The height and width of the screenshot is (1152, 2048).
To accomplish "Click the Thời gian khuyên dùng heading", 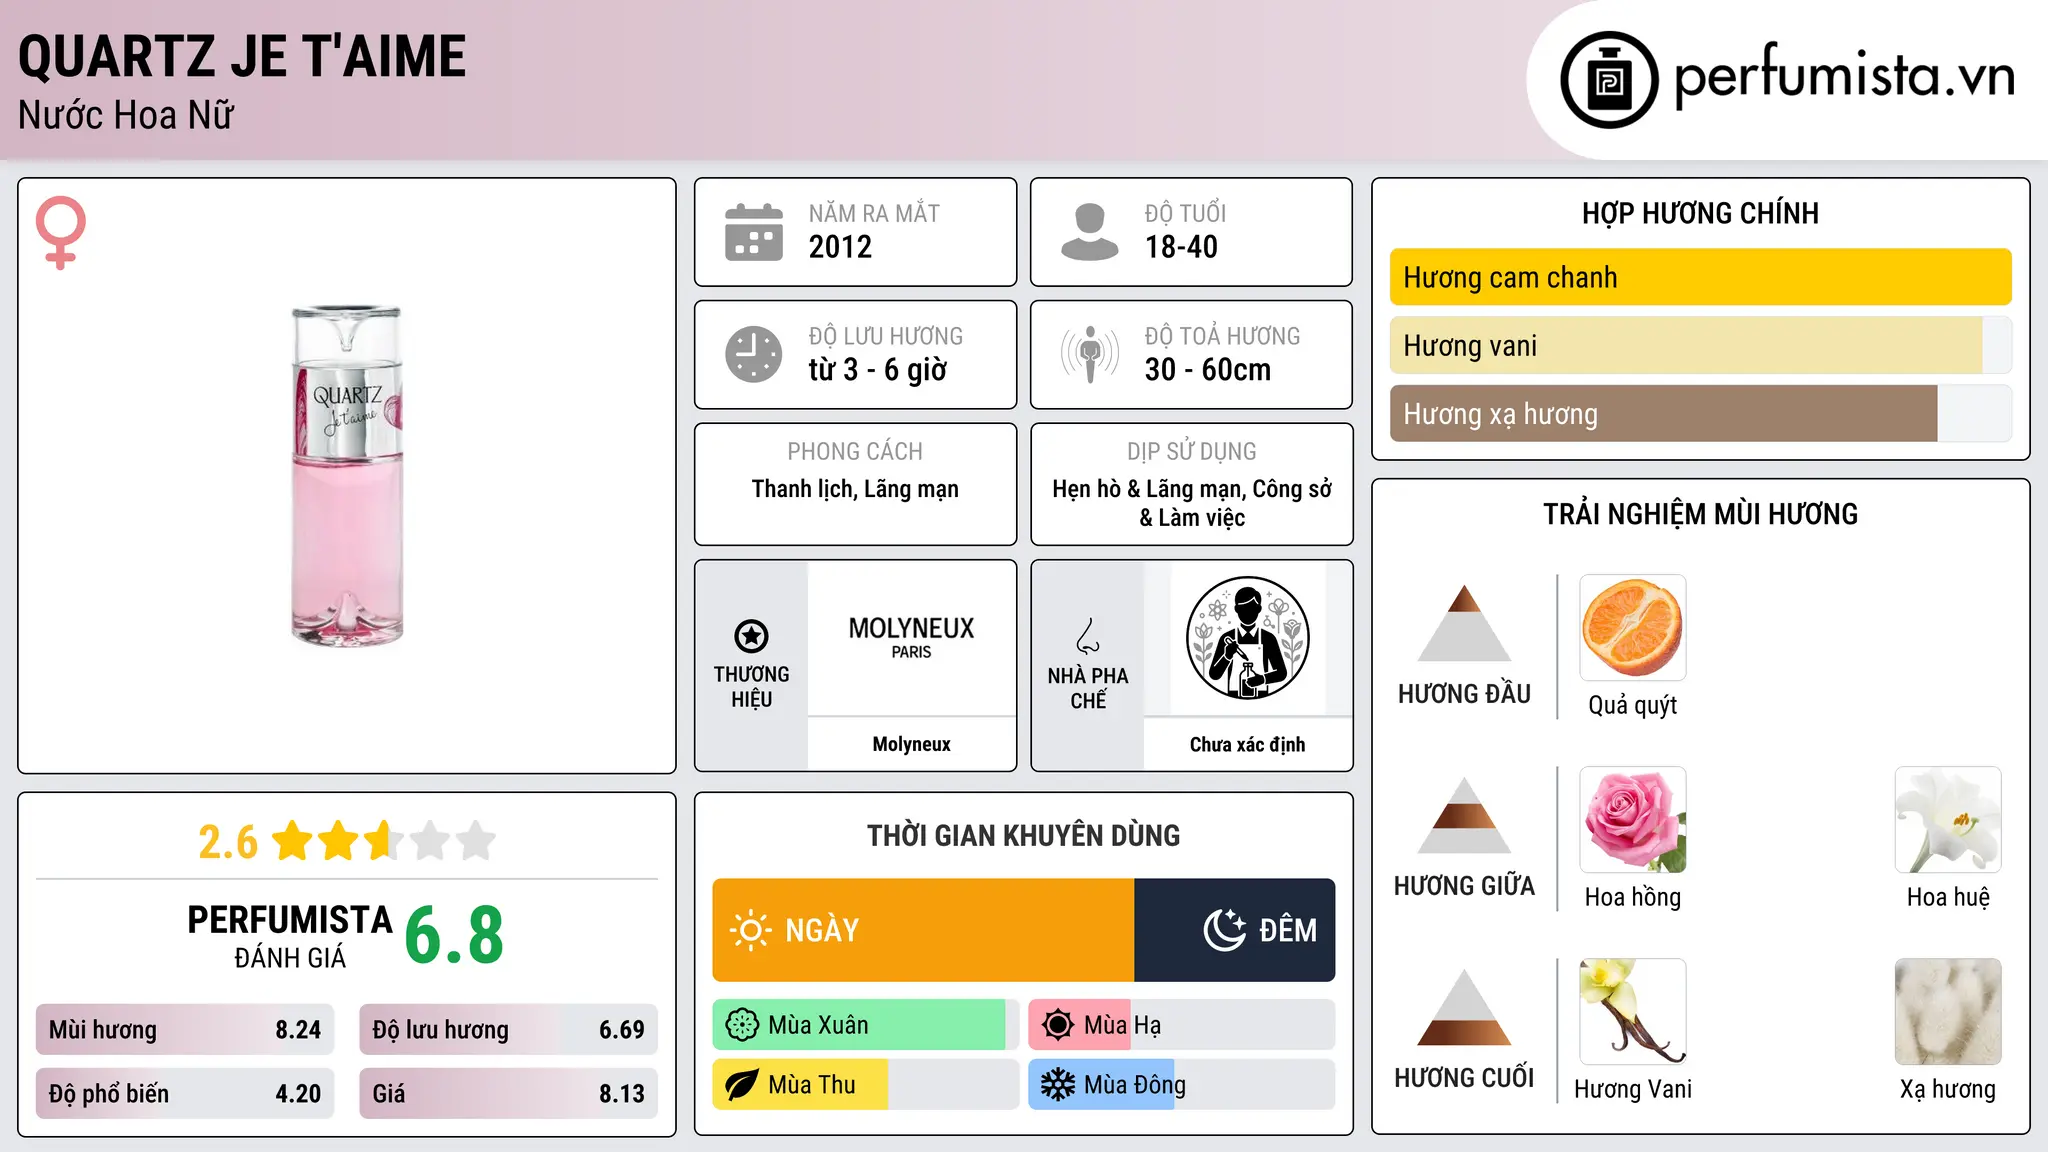I will coord(1023,835).
